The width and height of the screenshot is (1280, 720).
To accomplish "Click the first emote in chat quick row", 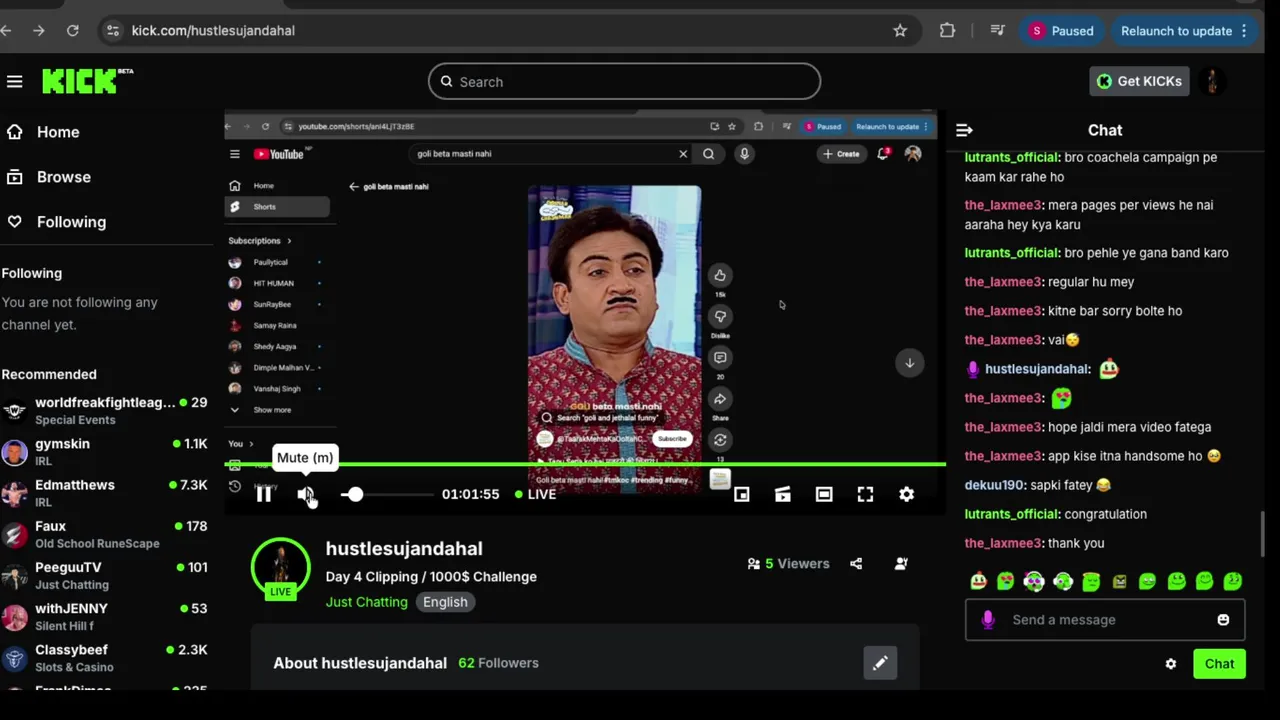I will pos(978,581).
